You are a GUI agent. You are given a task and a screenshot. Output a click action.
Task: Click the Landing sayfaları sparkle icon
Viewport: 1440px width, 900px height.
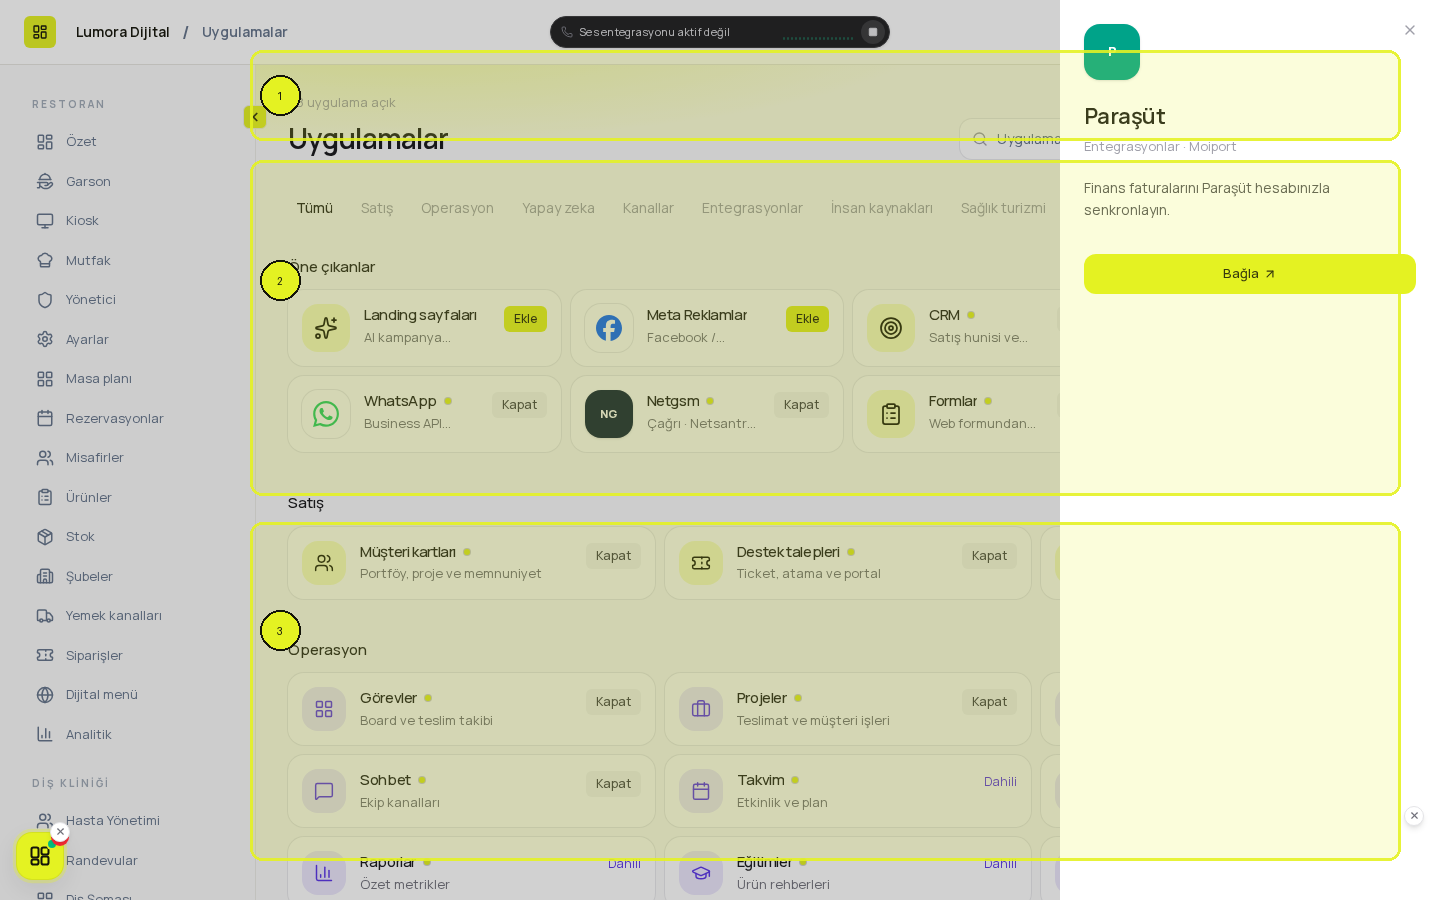coord(326,328)
